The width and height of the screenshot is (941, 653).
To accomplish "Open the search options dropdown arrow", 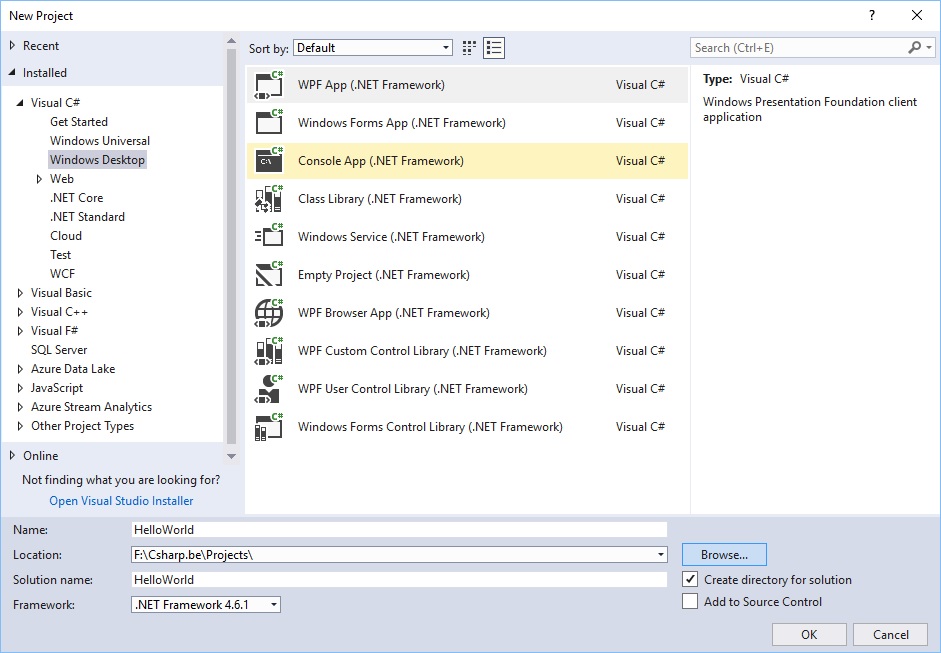I will pyautogui.click(x=929, y=47).
